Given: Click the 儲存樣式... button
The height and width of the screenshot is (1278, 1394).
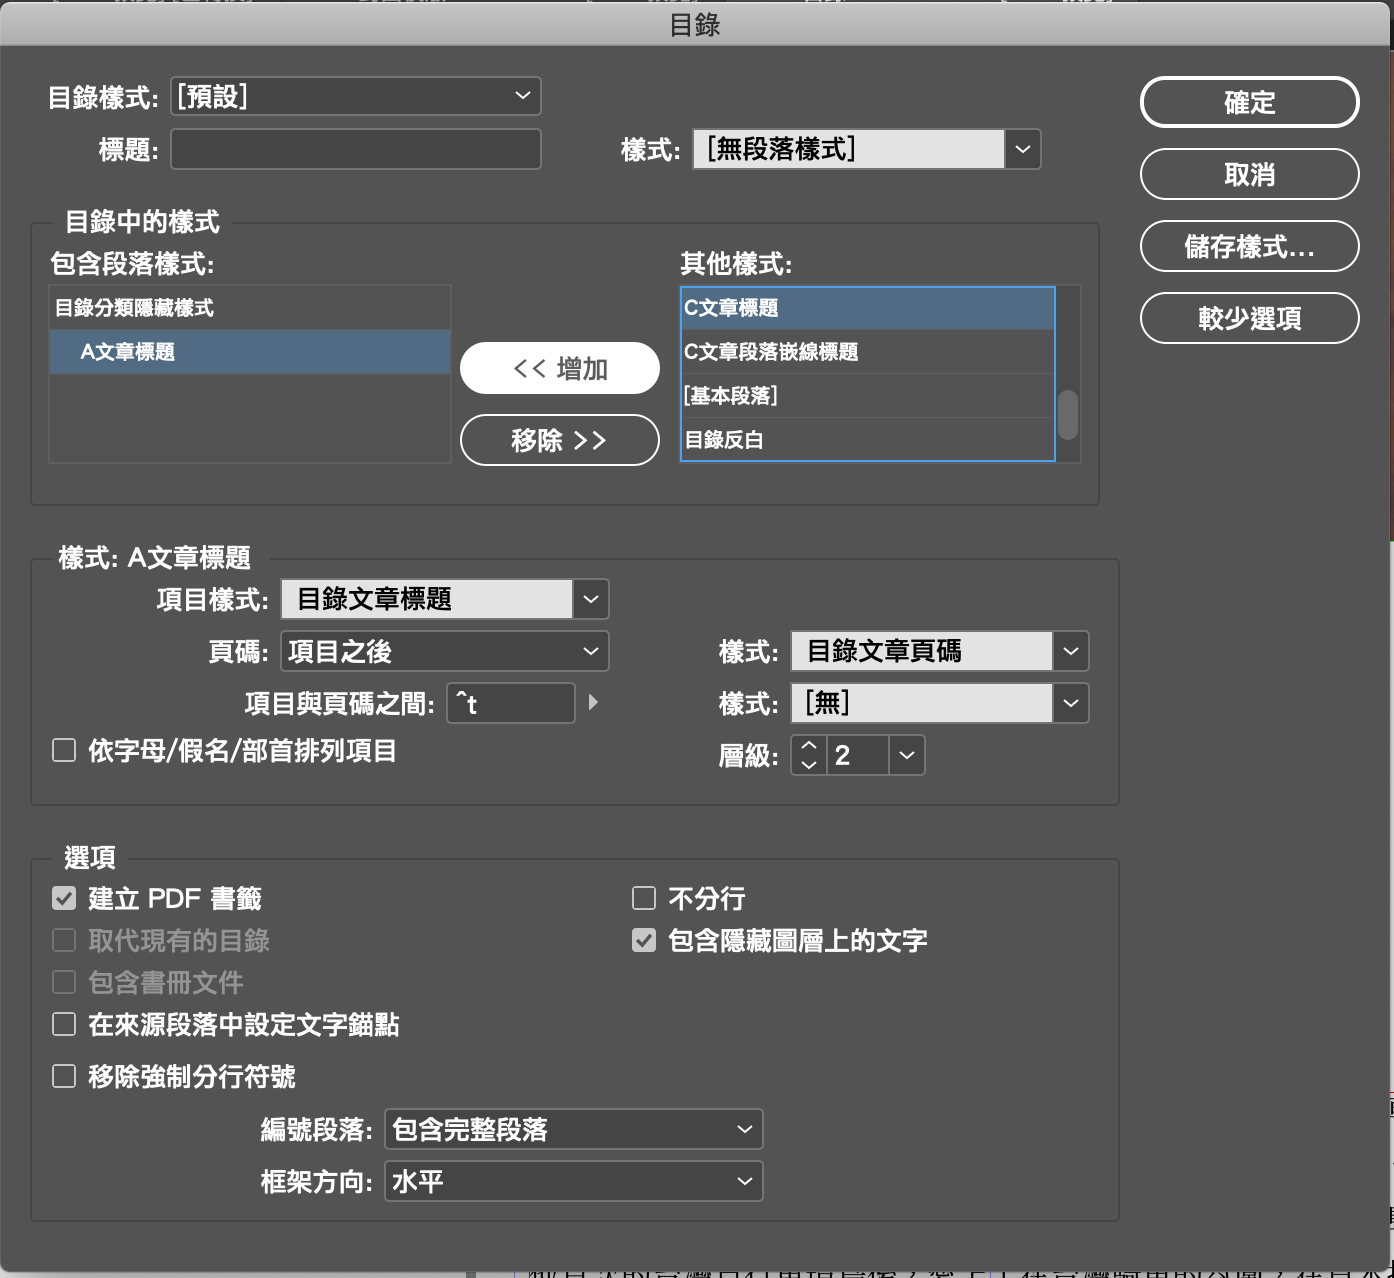Looking at the screenshot, I should tap(1249, 246).
